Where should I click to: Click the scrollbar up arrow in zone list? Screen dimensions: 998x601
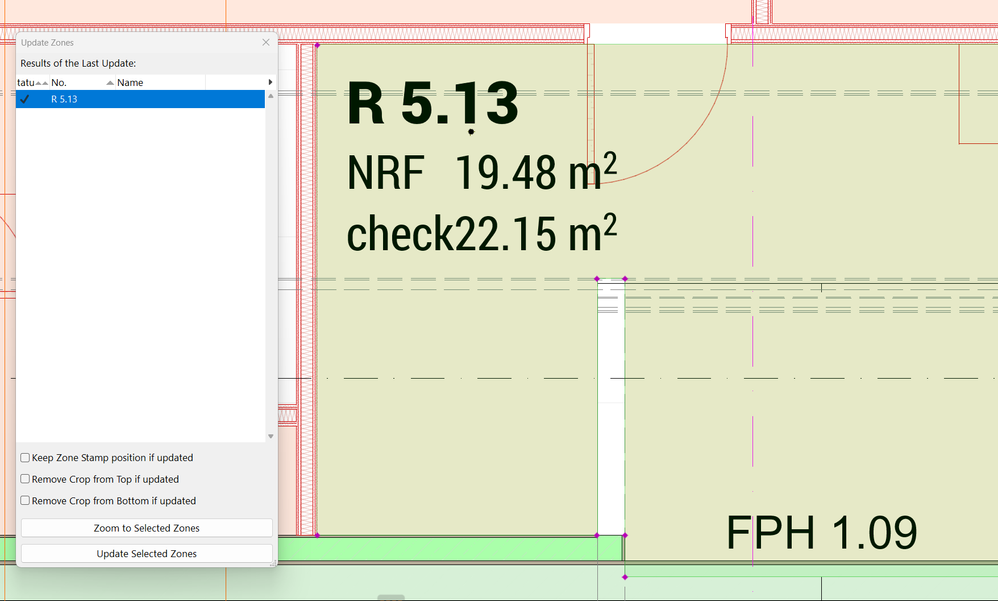pyautogui.click(x=270, y=95)
